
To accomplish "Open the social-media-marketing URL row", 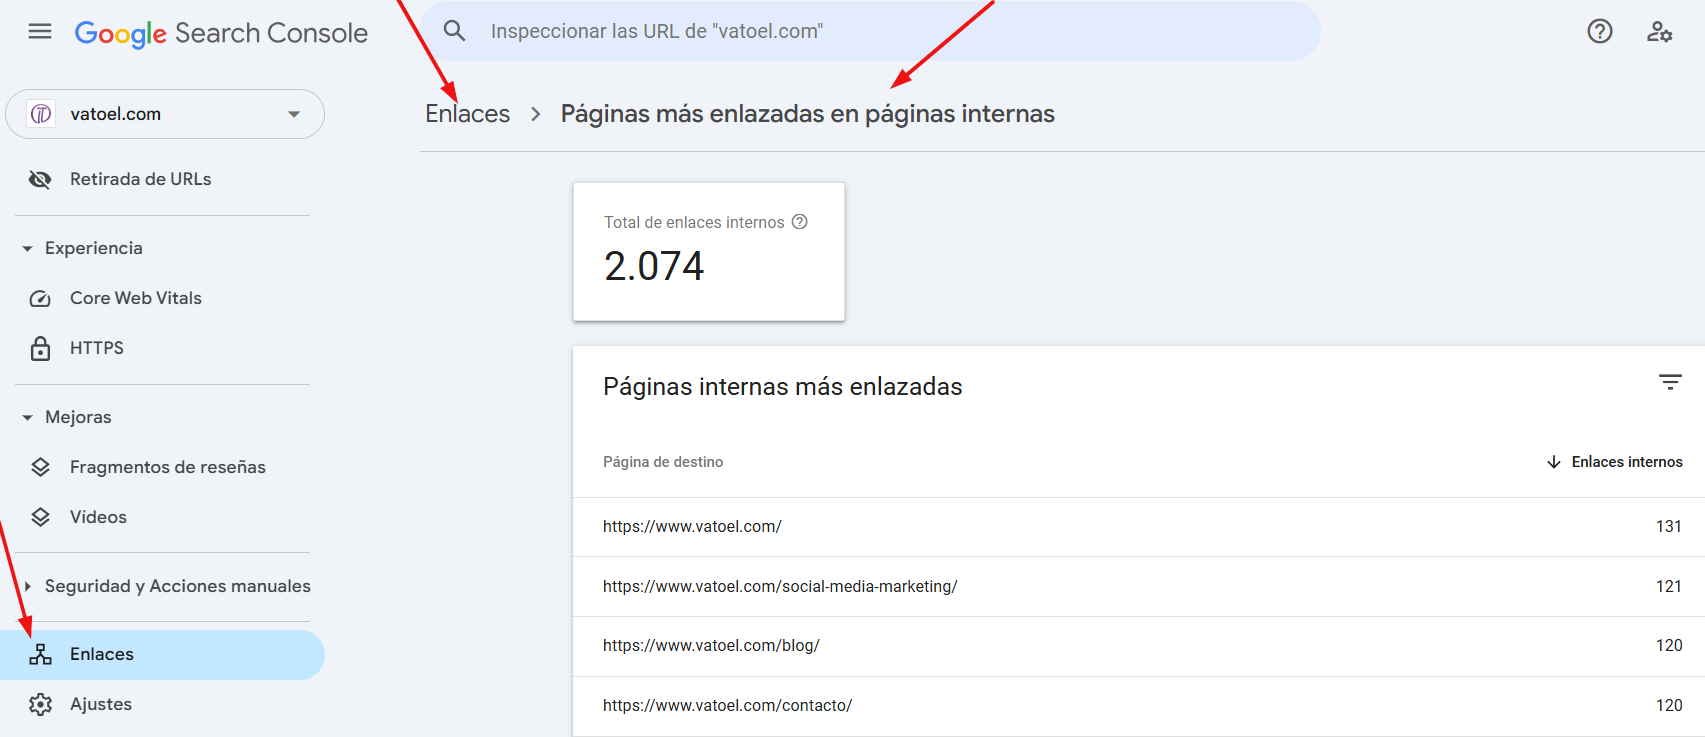I will [780, 587].
